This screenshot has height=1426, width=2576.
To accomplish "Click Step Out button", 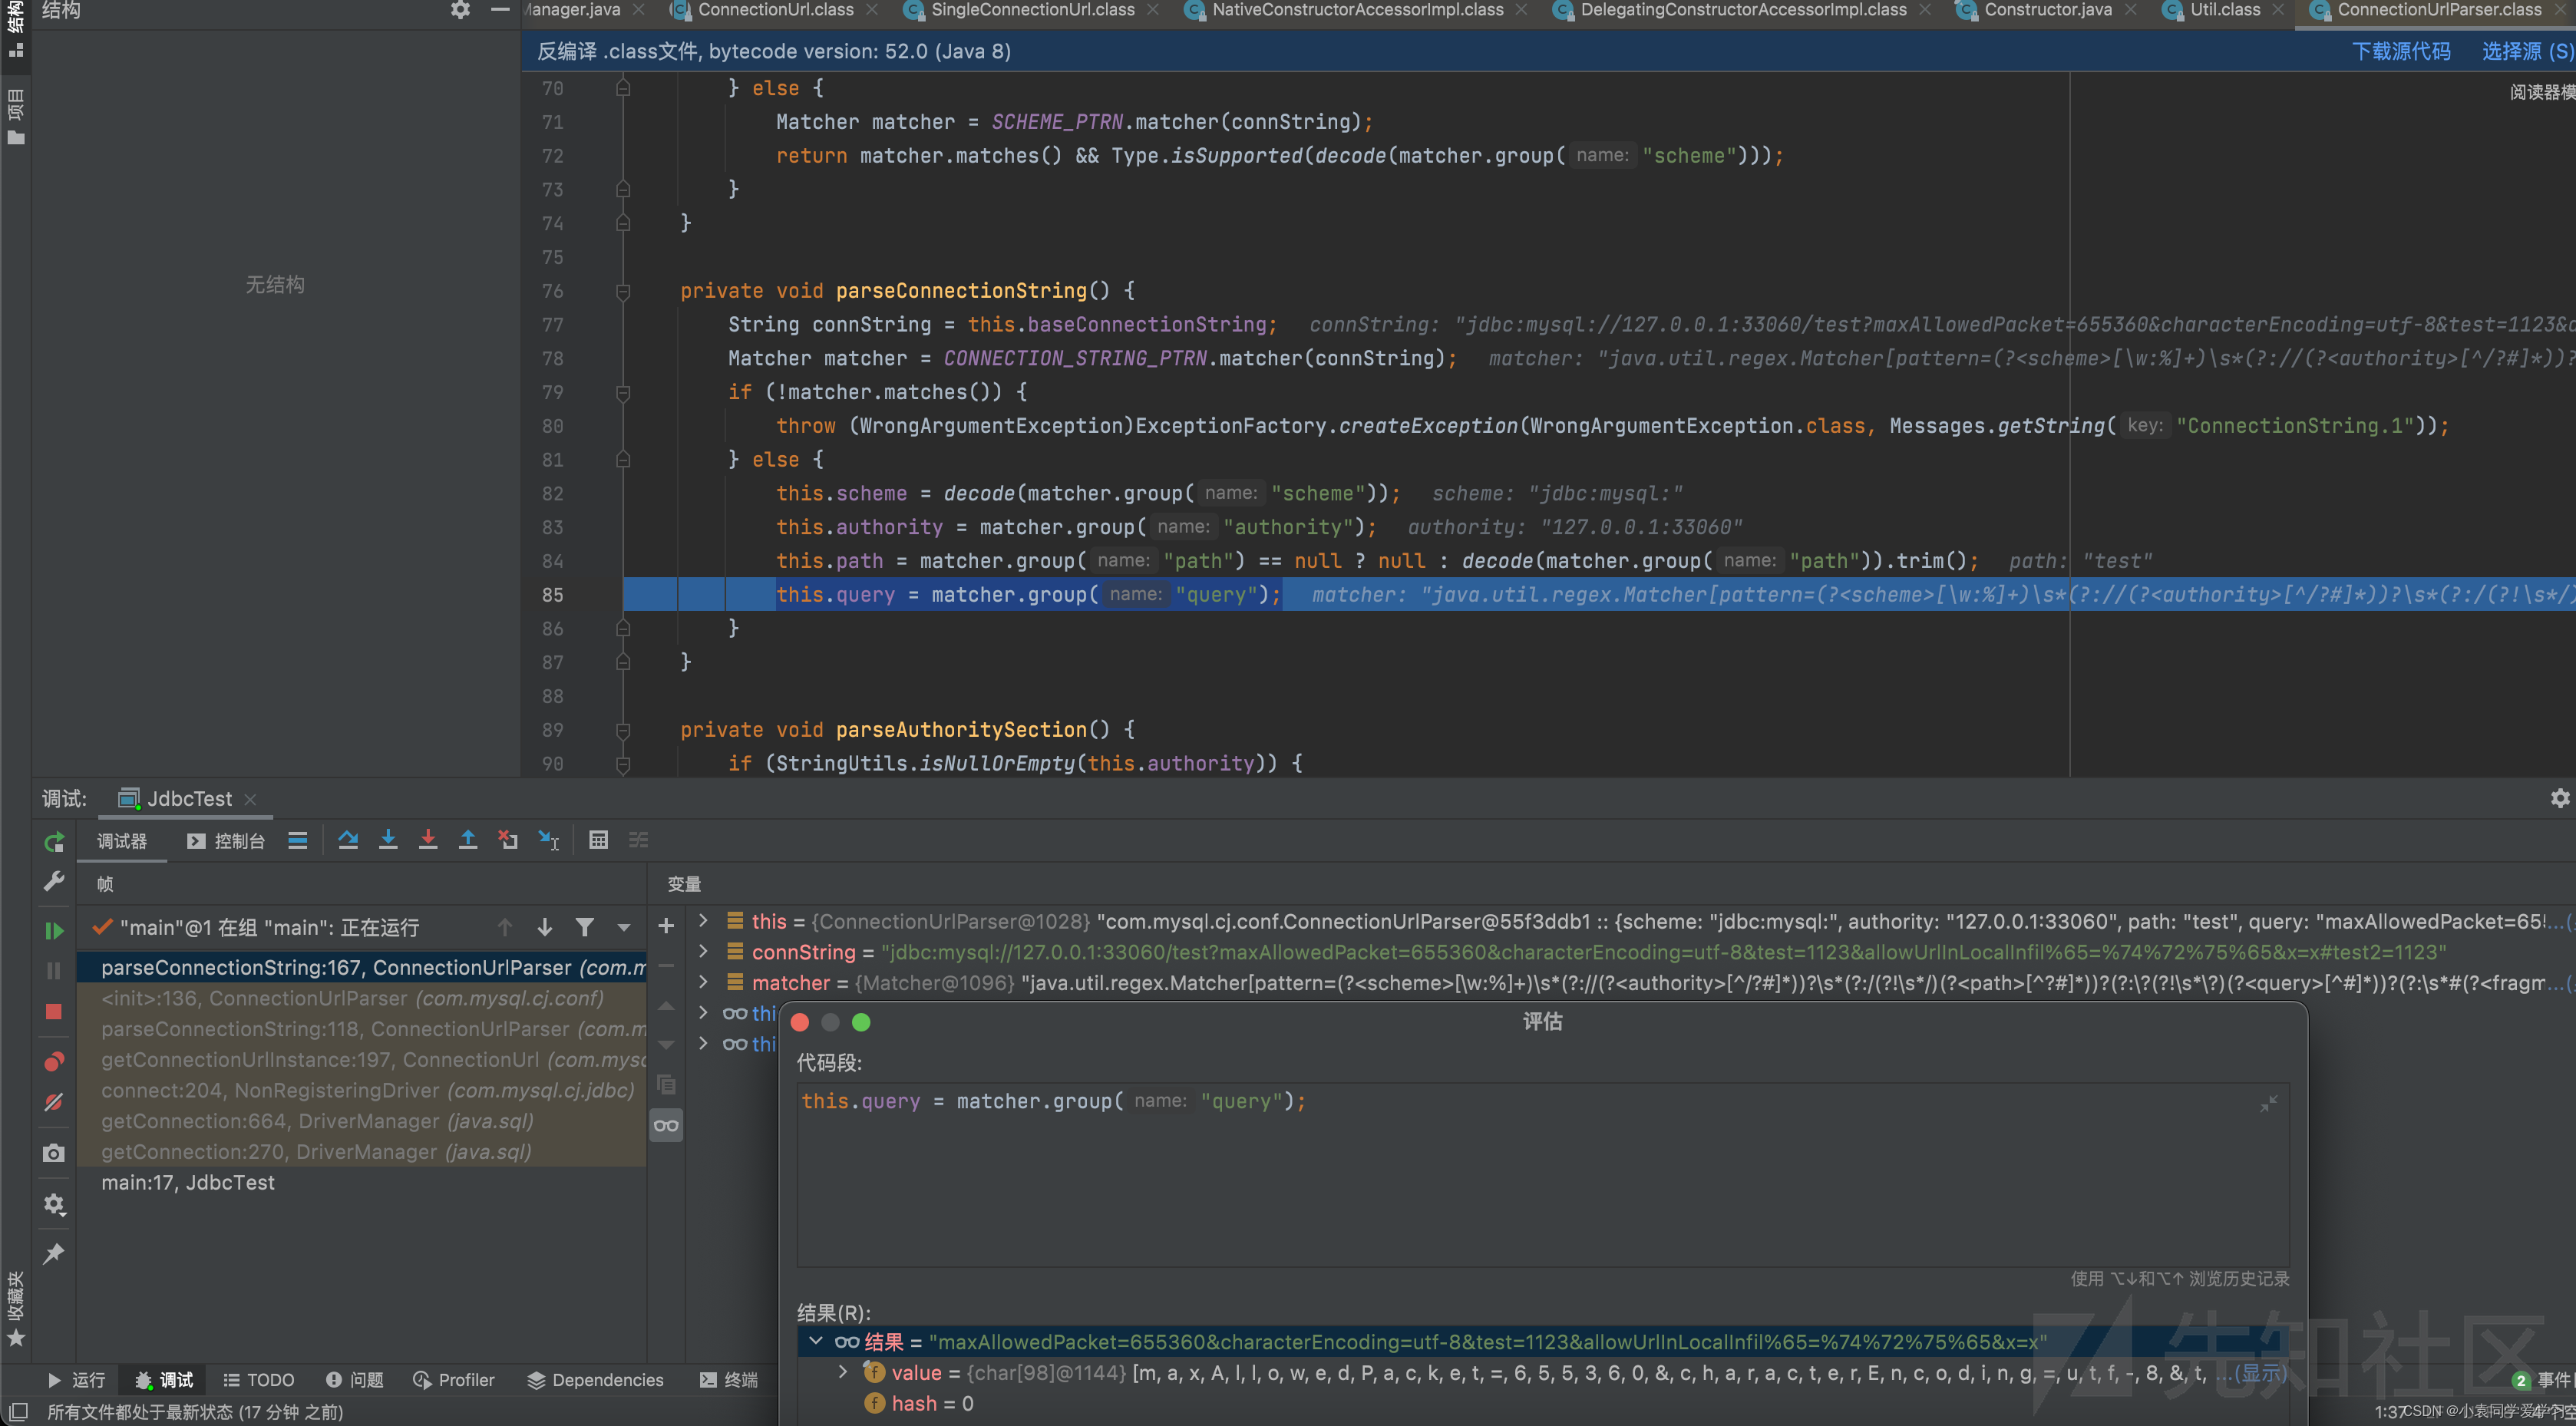I will coord(468,840).
